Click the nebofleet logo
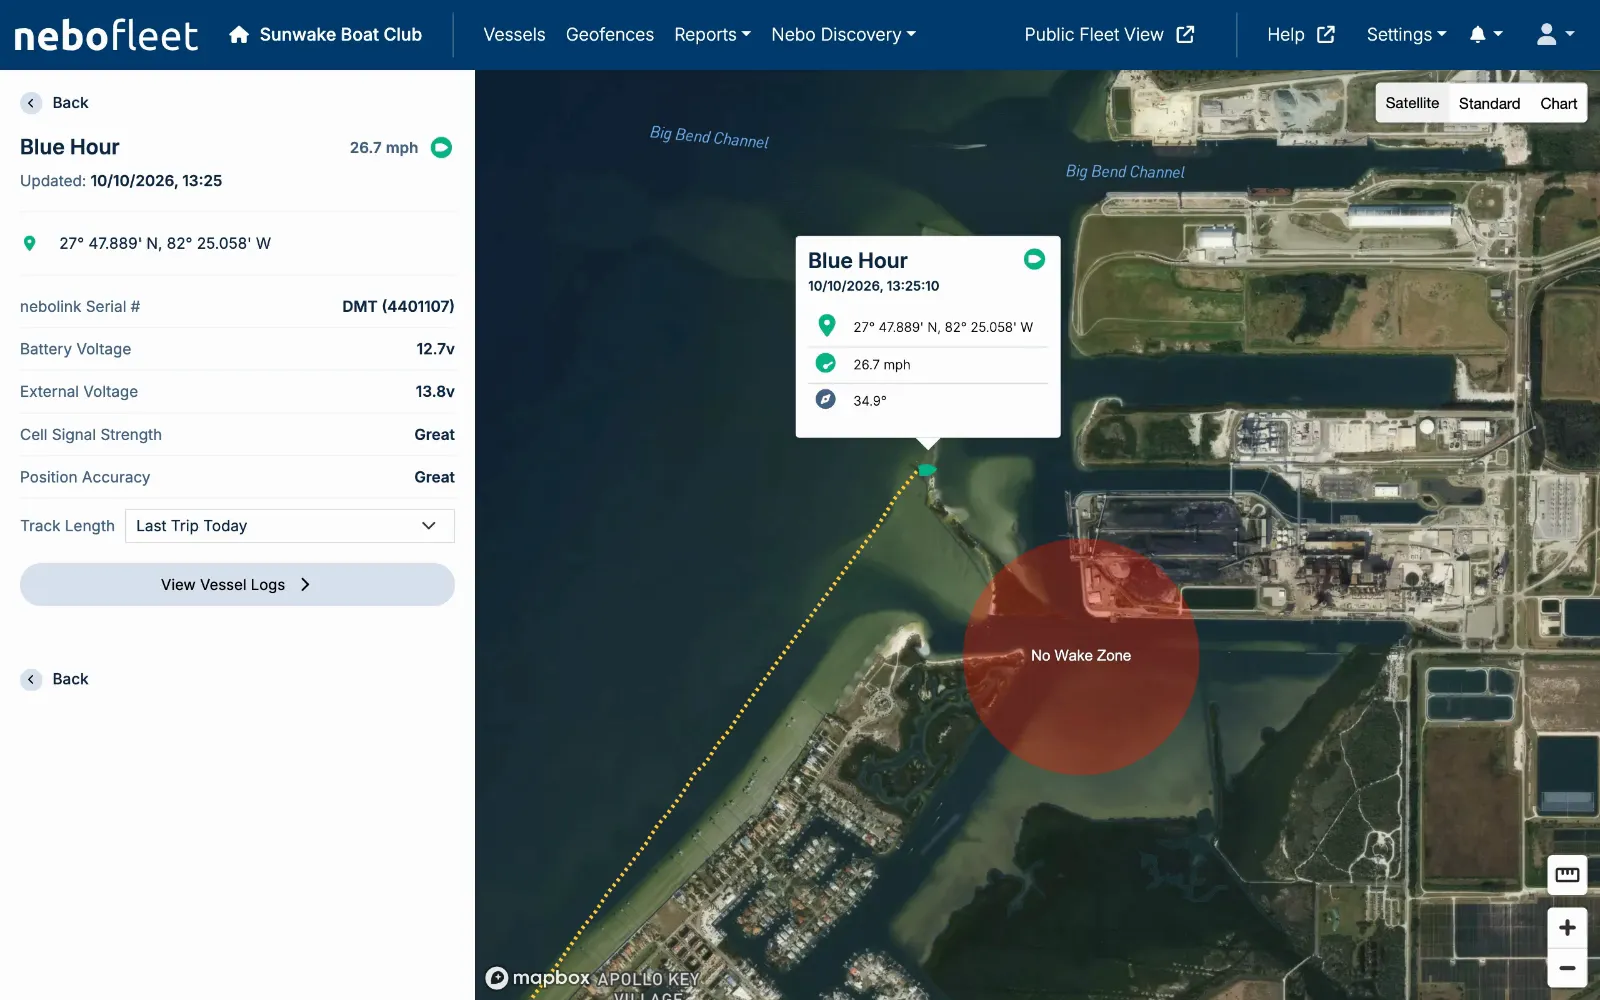The width and height of the screenshot is (1600, 1000). click(x=106, y=35)
